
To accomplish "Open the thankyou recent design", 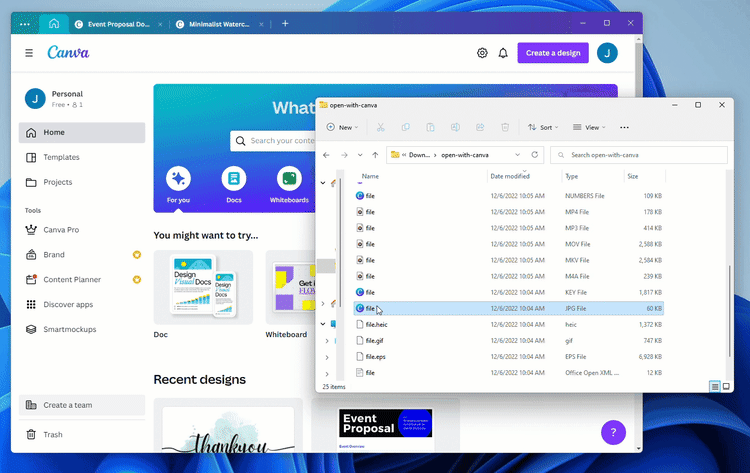I will (x=228, y=427).
